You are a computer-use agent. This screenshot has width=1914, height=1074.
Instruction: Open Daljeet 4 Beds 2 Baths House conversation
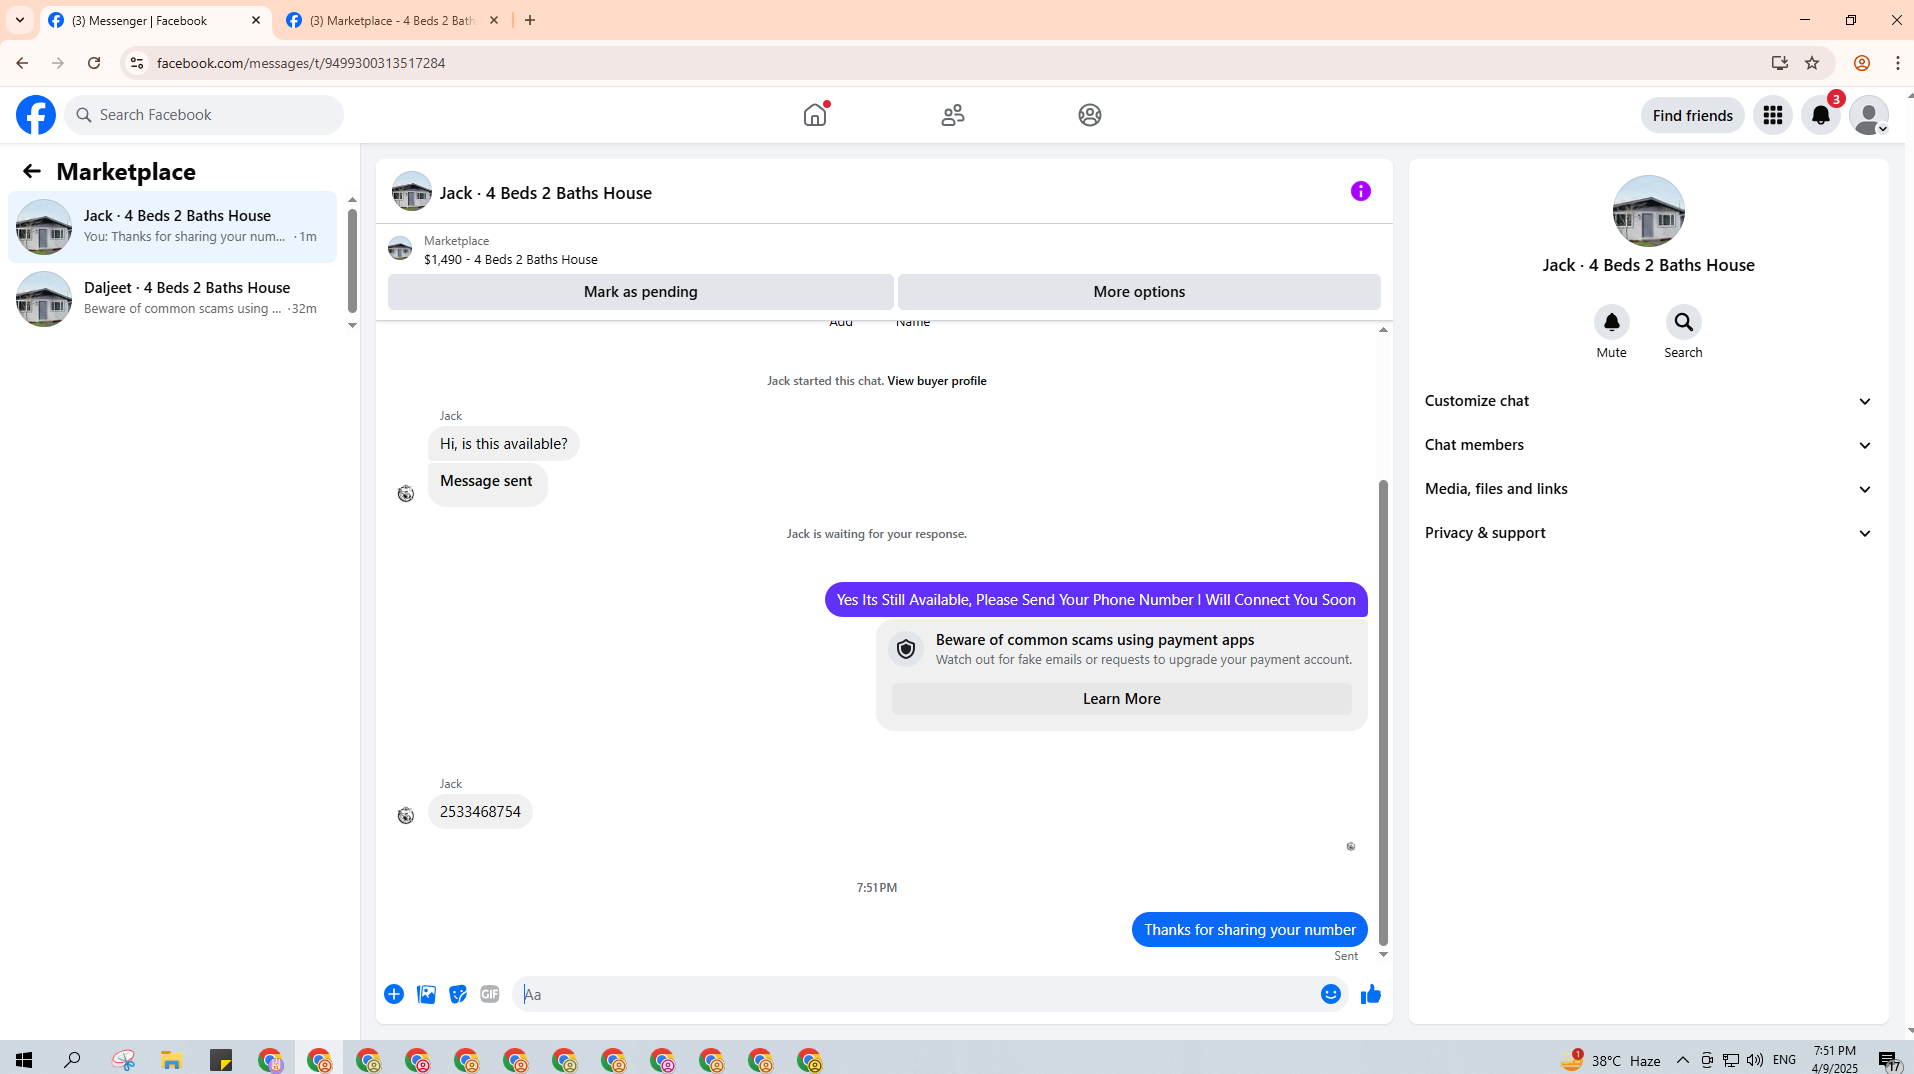coord(173,299)
